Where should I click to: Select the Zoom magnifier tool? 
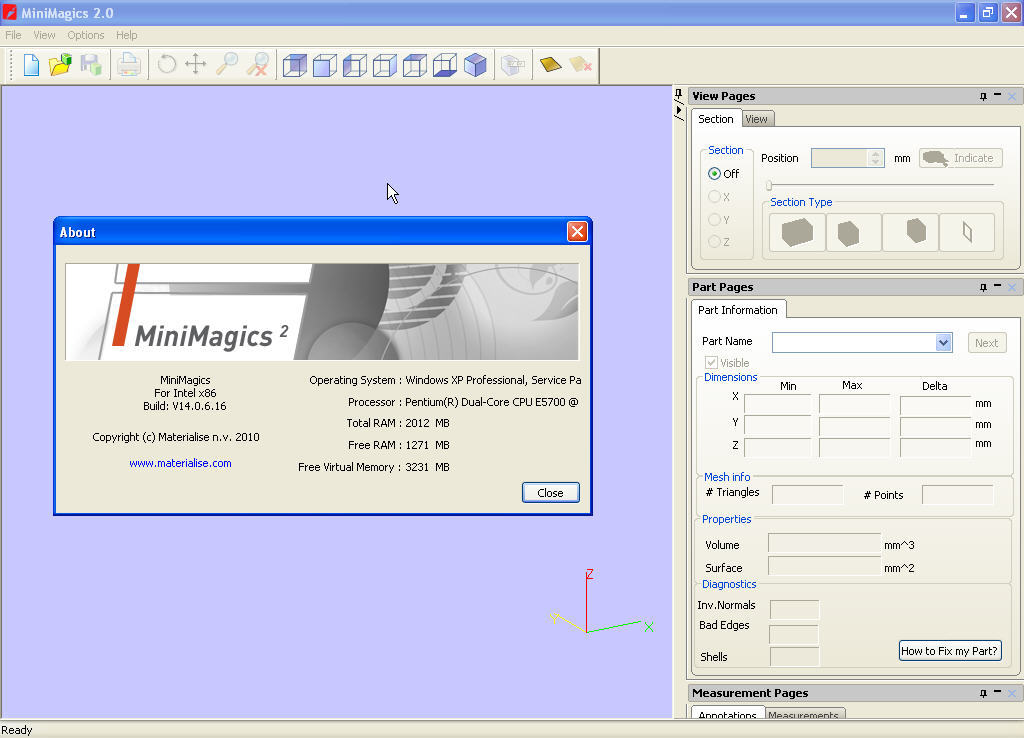(x=227, y=64)
